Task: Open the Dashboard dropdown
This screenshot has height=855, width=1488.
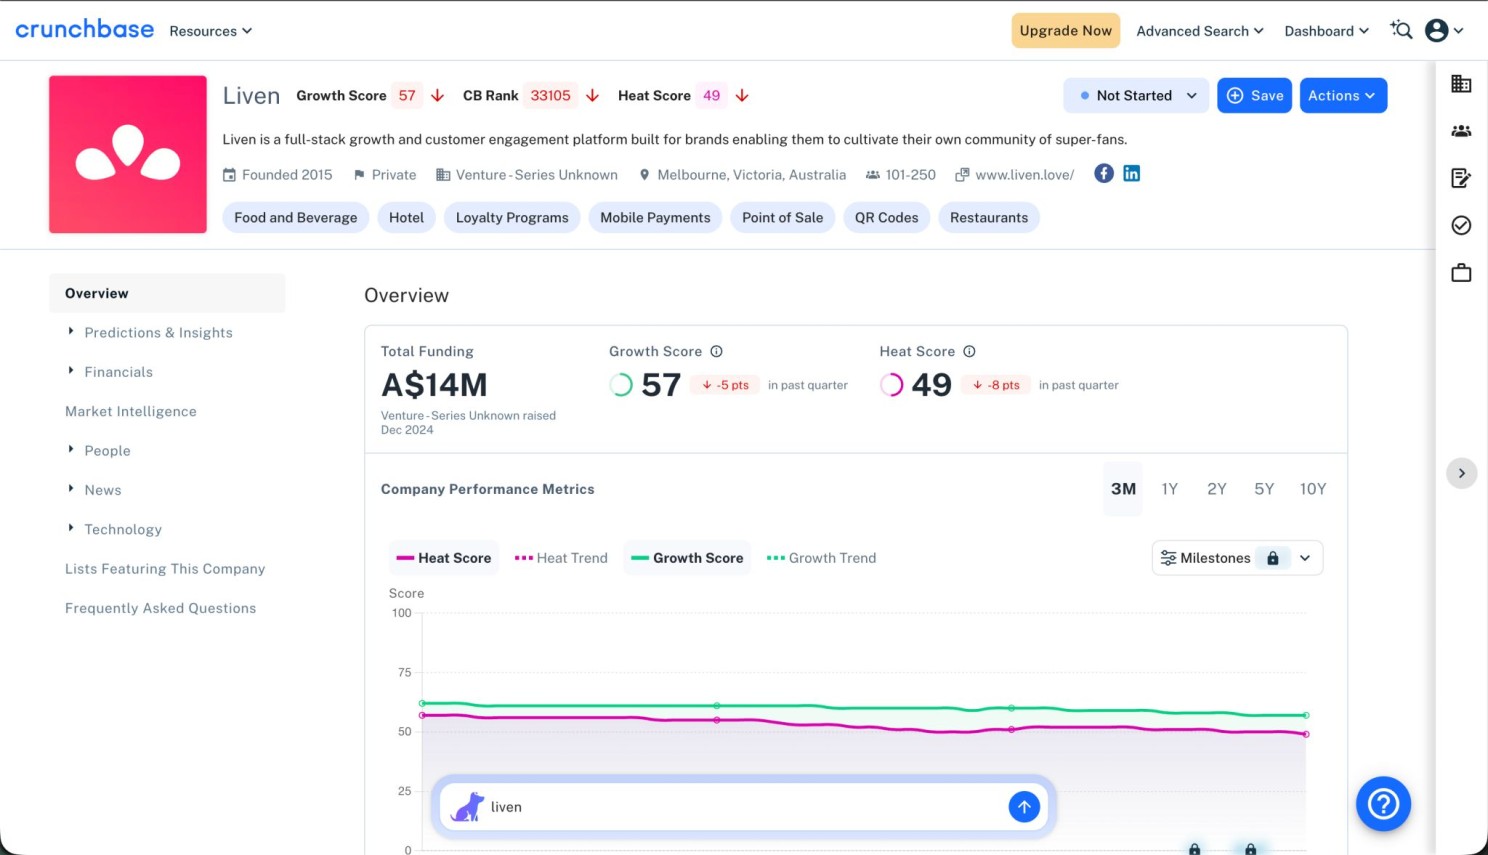Action: point(1327,31)
